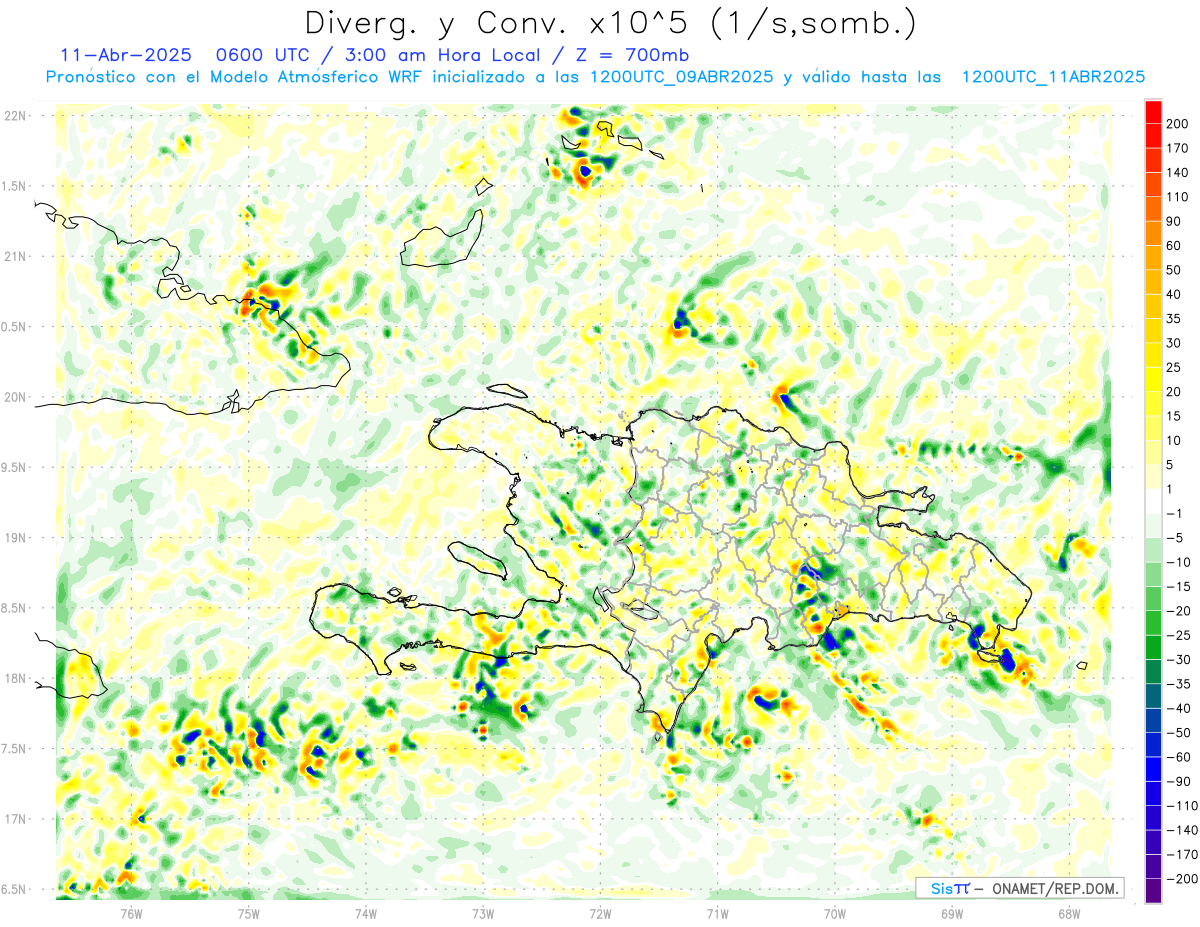Click the colorbar value '-60'
1200x927 pixels.
click(x=1180, y=756)
